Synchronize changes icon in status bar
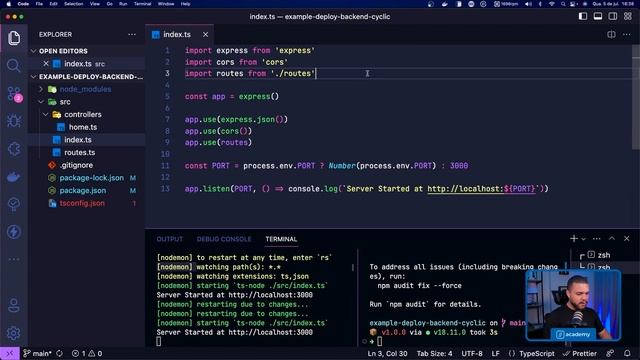Viewport: 640px width, 360px height. coord(60,353)
